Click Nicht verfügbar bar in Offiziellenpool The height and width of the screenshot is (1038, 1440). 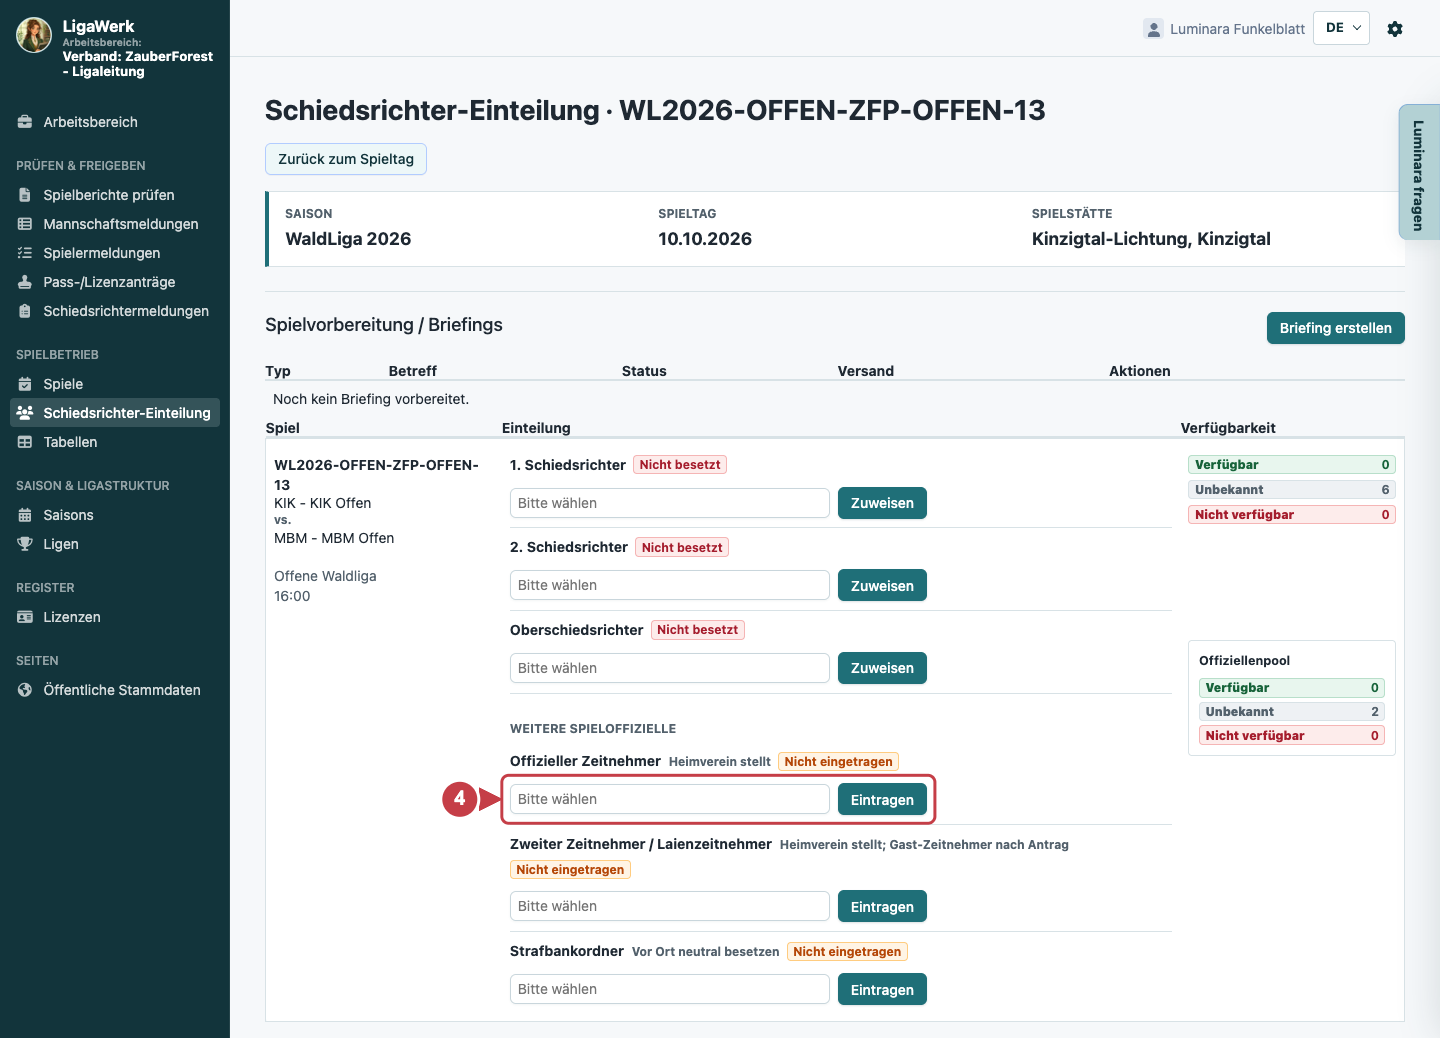pyautogui.click(x=1291, y=736)
